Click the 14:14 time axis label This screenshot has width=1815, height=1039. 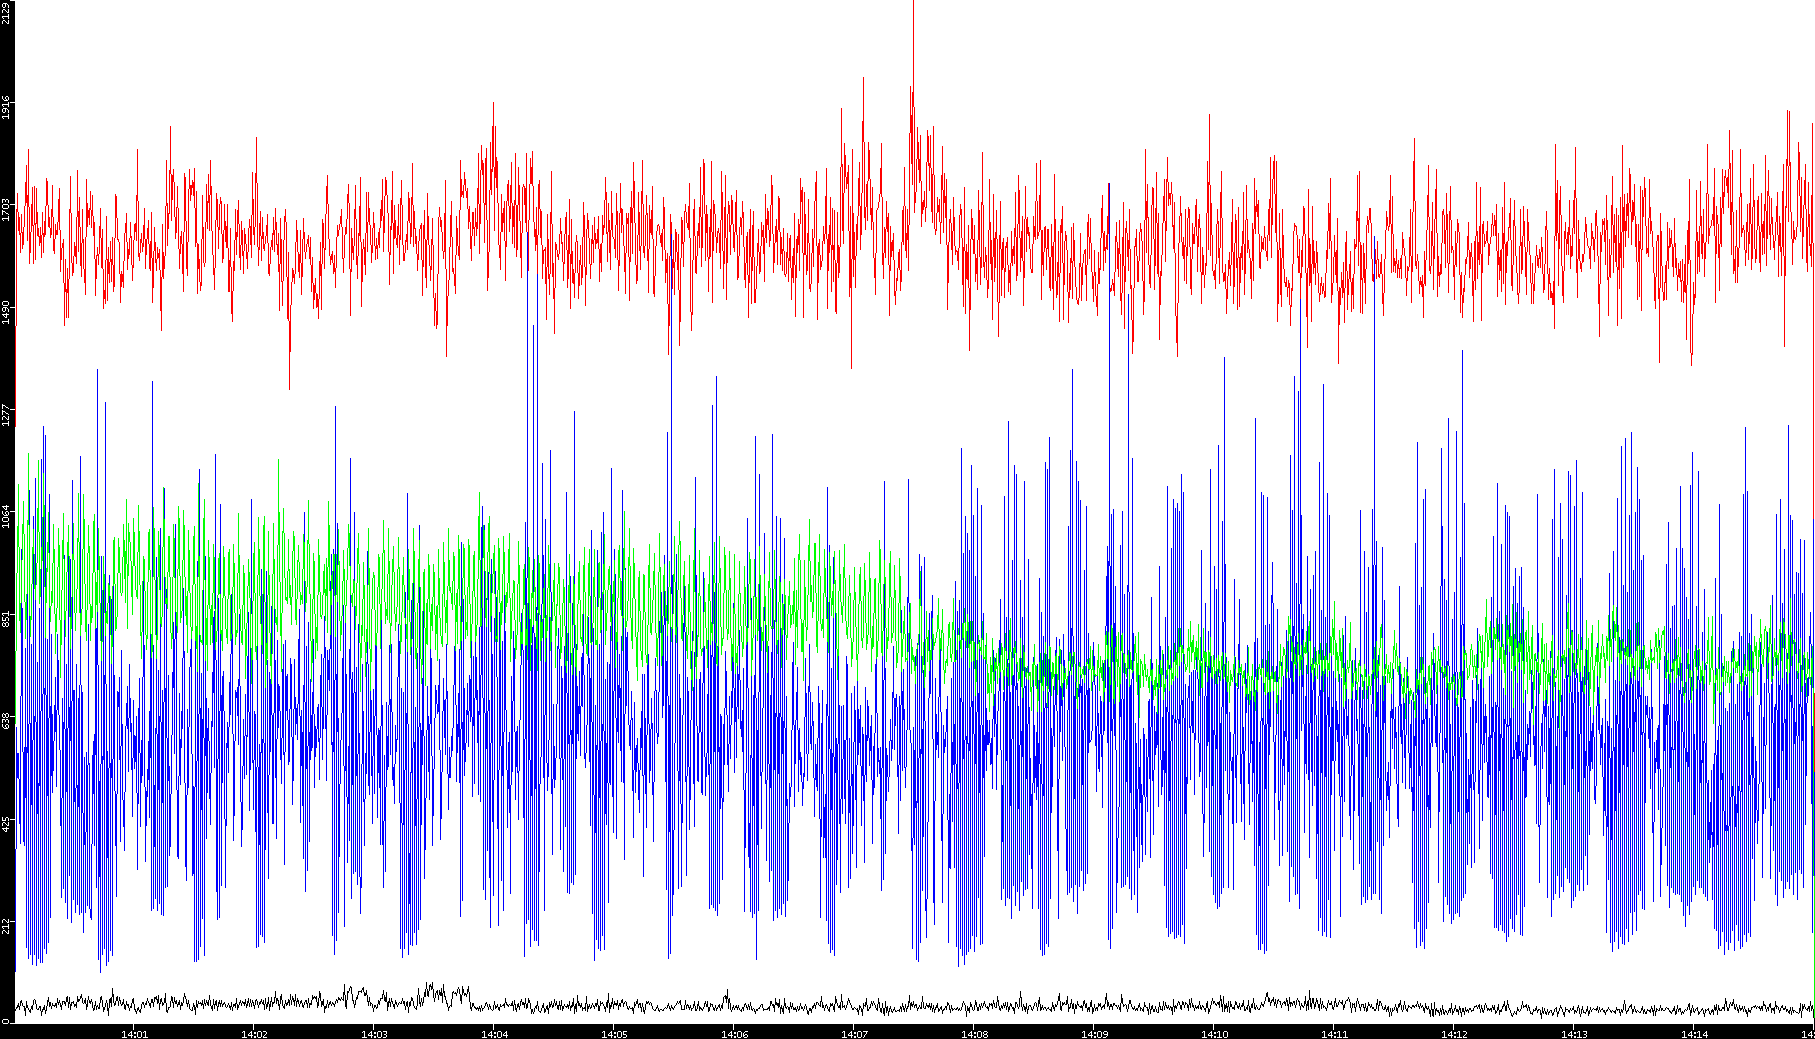[1694, 1034]
